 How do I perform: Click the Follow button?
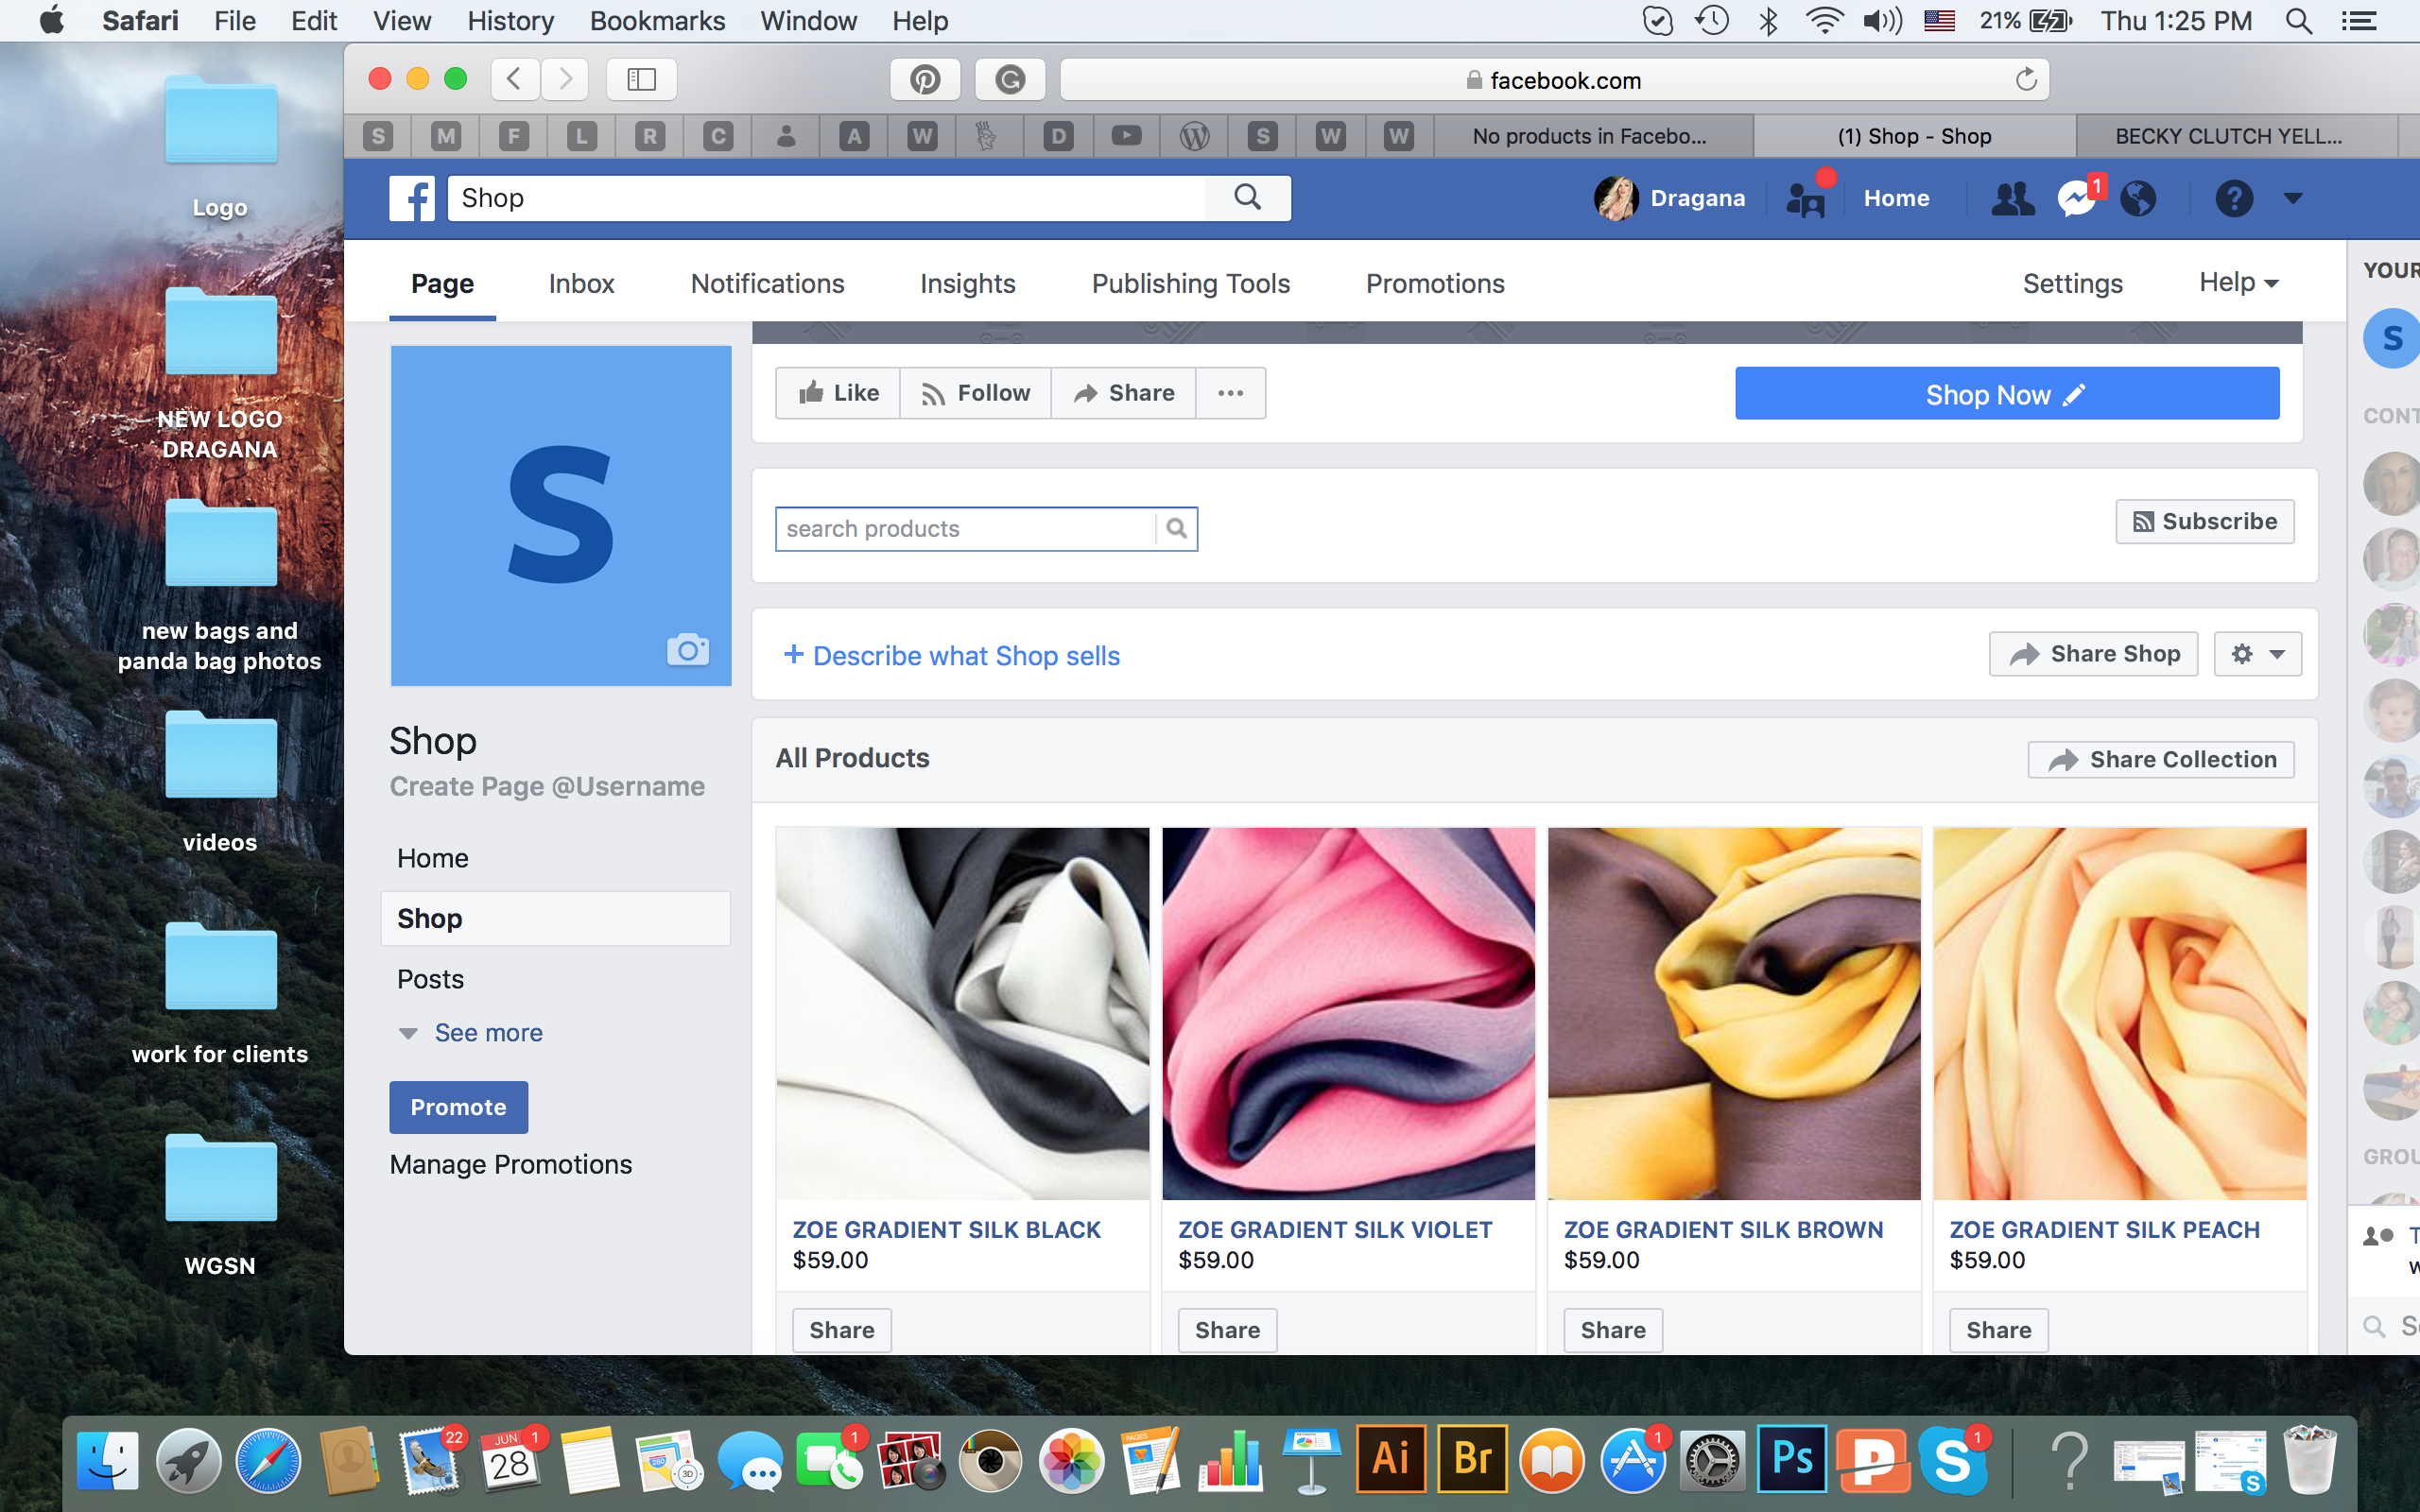(975, 393)
